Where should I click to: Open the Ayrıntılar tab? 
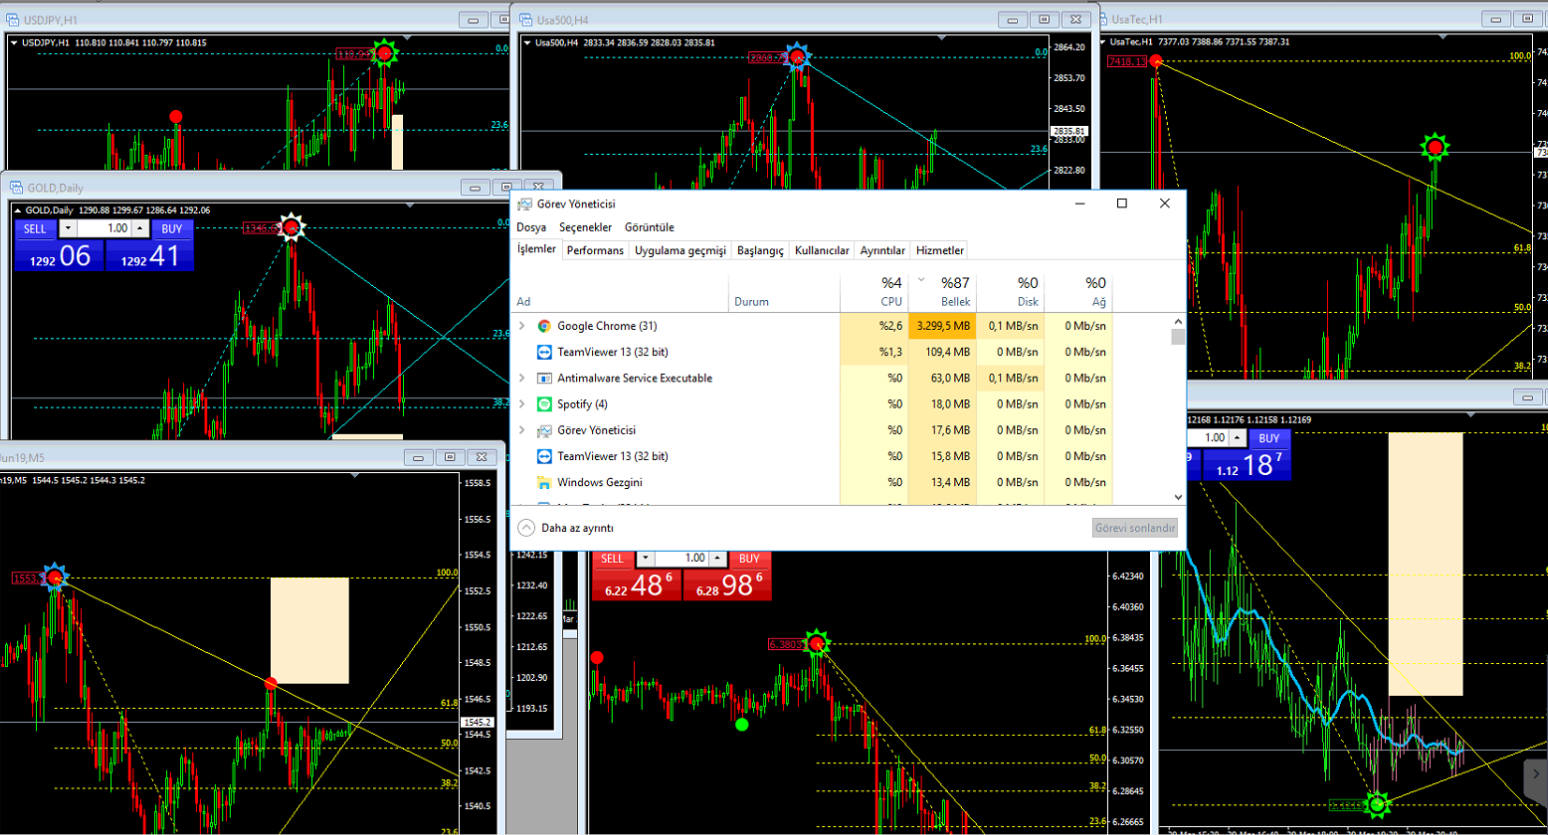882,251
